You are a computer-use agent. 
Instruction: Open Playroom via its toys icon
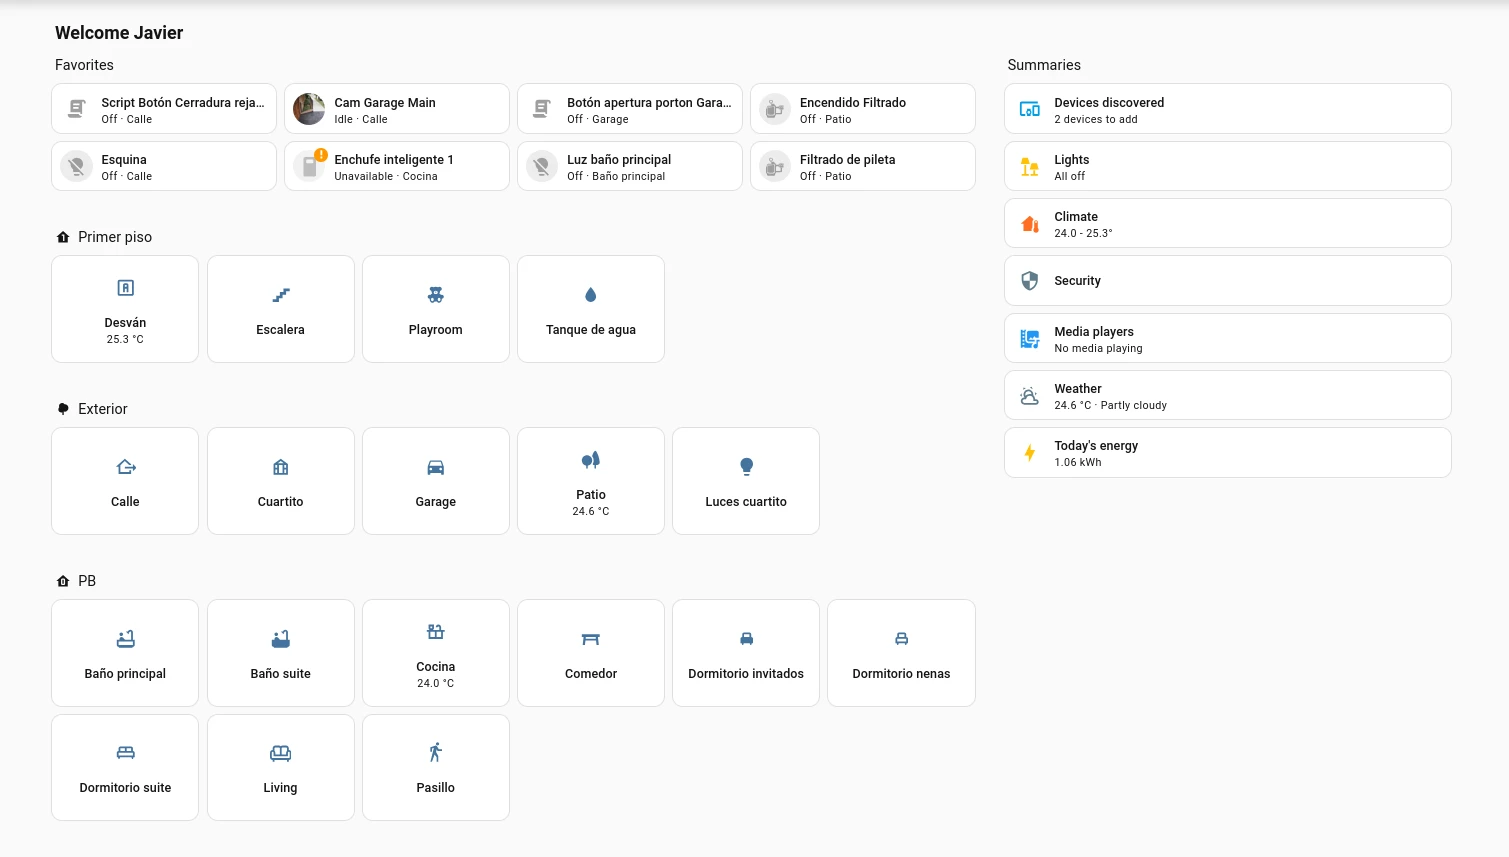(435, 294)
